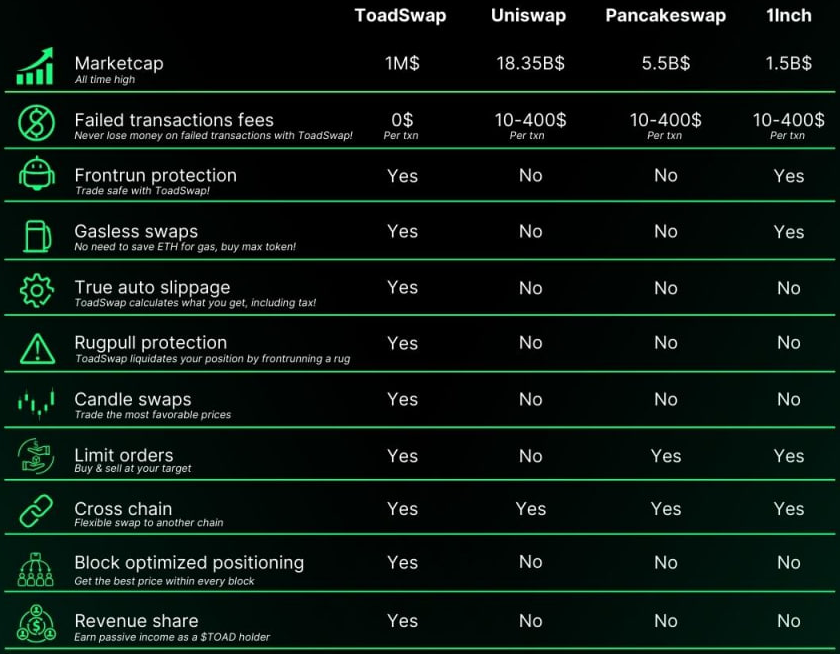Click the Rugpull protection warning triangle icon
The height and width of the screenshot is (654, 840).
tap(36, 347)
